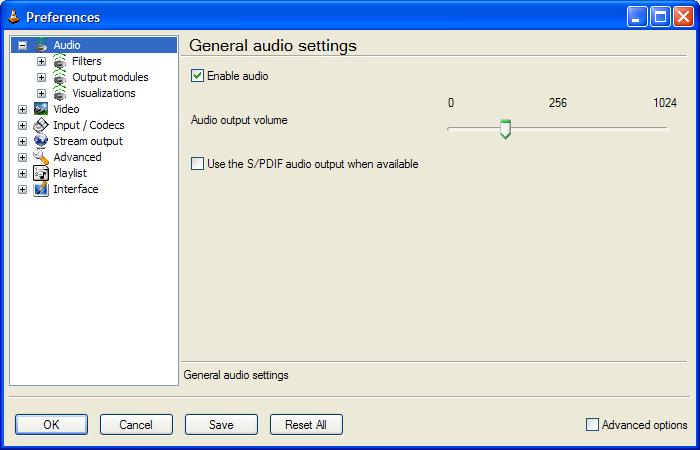Expand the Playlist tree node
The height and width of the screenshot is (450, 700).
click(22, 174)
